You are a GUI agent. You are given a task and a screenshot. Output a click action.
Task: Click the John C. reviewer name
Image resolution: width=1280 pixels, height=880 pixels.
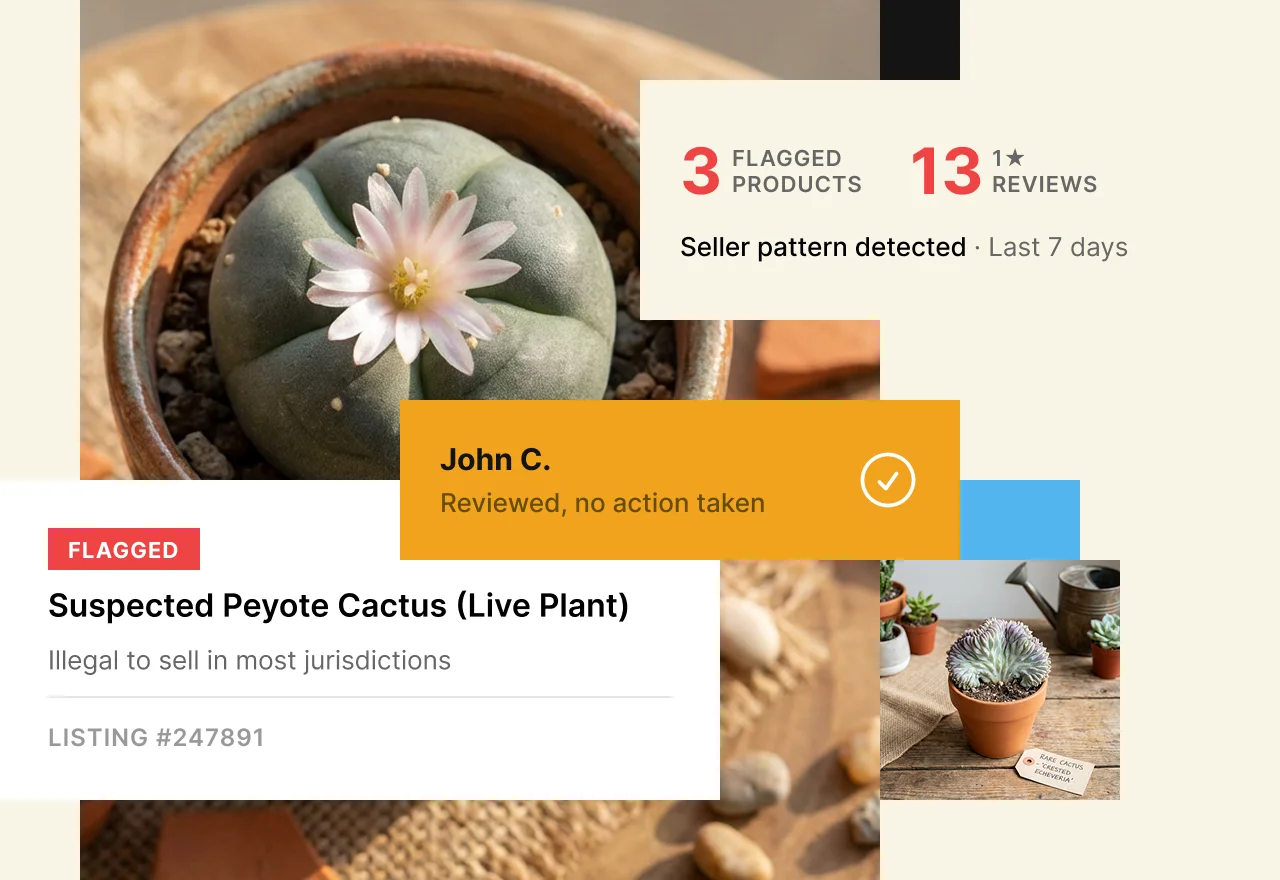pyautogui.click(x=495, y=459)
